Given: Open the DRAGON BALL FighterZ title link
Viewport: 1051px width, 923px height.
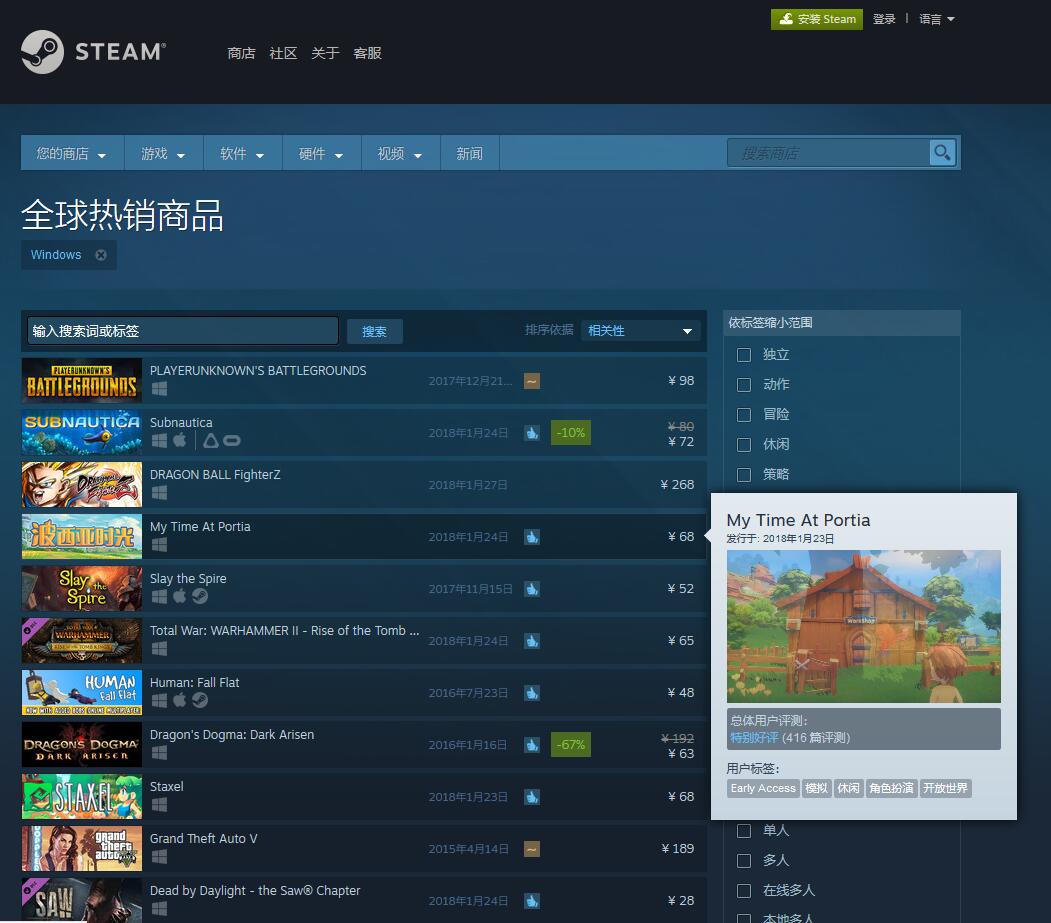Looking at the screenshot, I should click(x=215, y=475).
